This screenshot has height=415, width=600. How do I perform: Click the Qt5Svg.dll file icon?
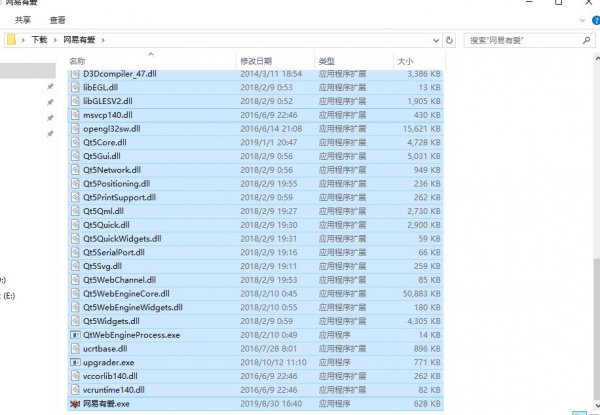pyautogui.click(x=75, y=266)
